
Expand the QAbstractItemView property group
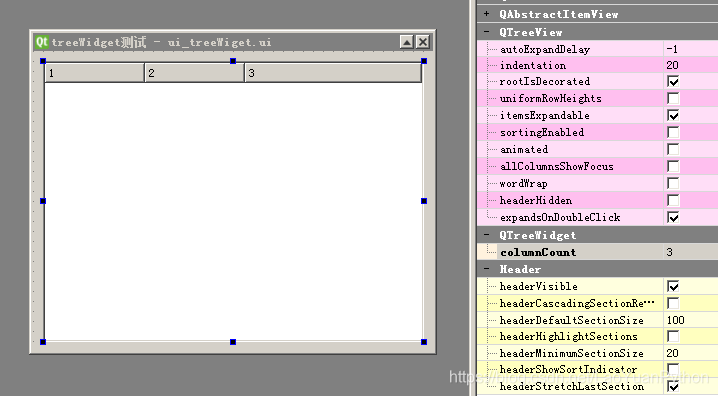pos(486,14)
